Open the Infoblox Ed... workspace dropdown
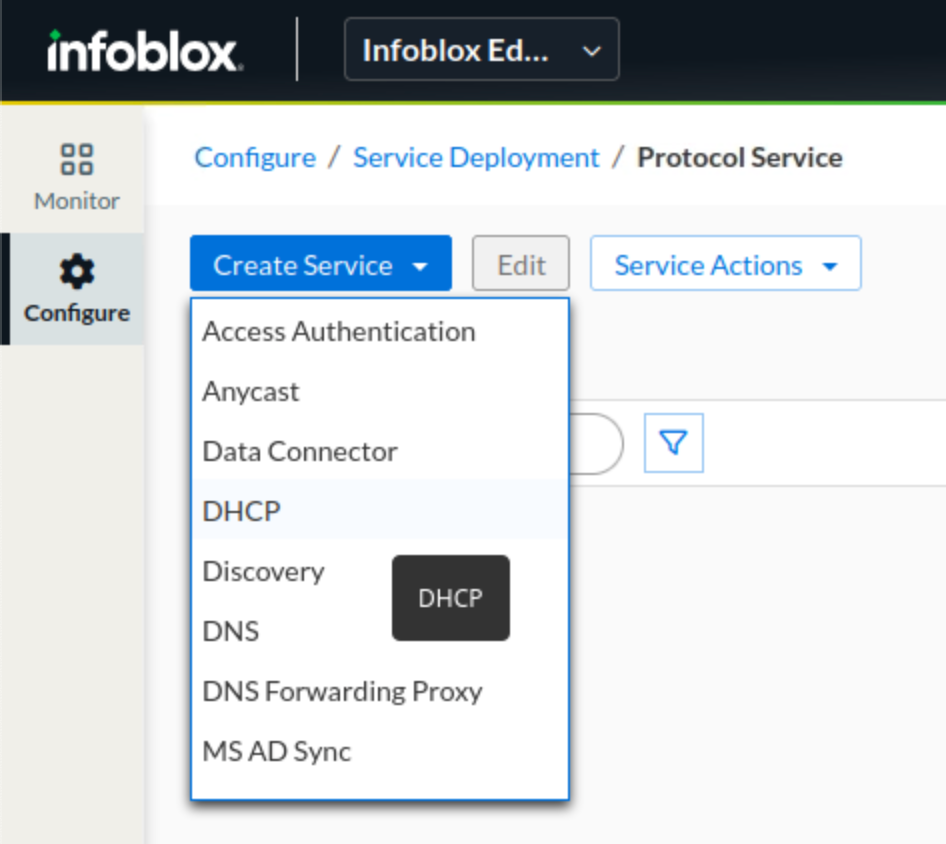Screen dimensions: 946x844 click(481, 50)
